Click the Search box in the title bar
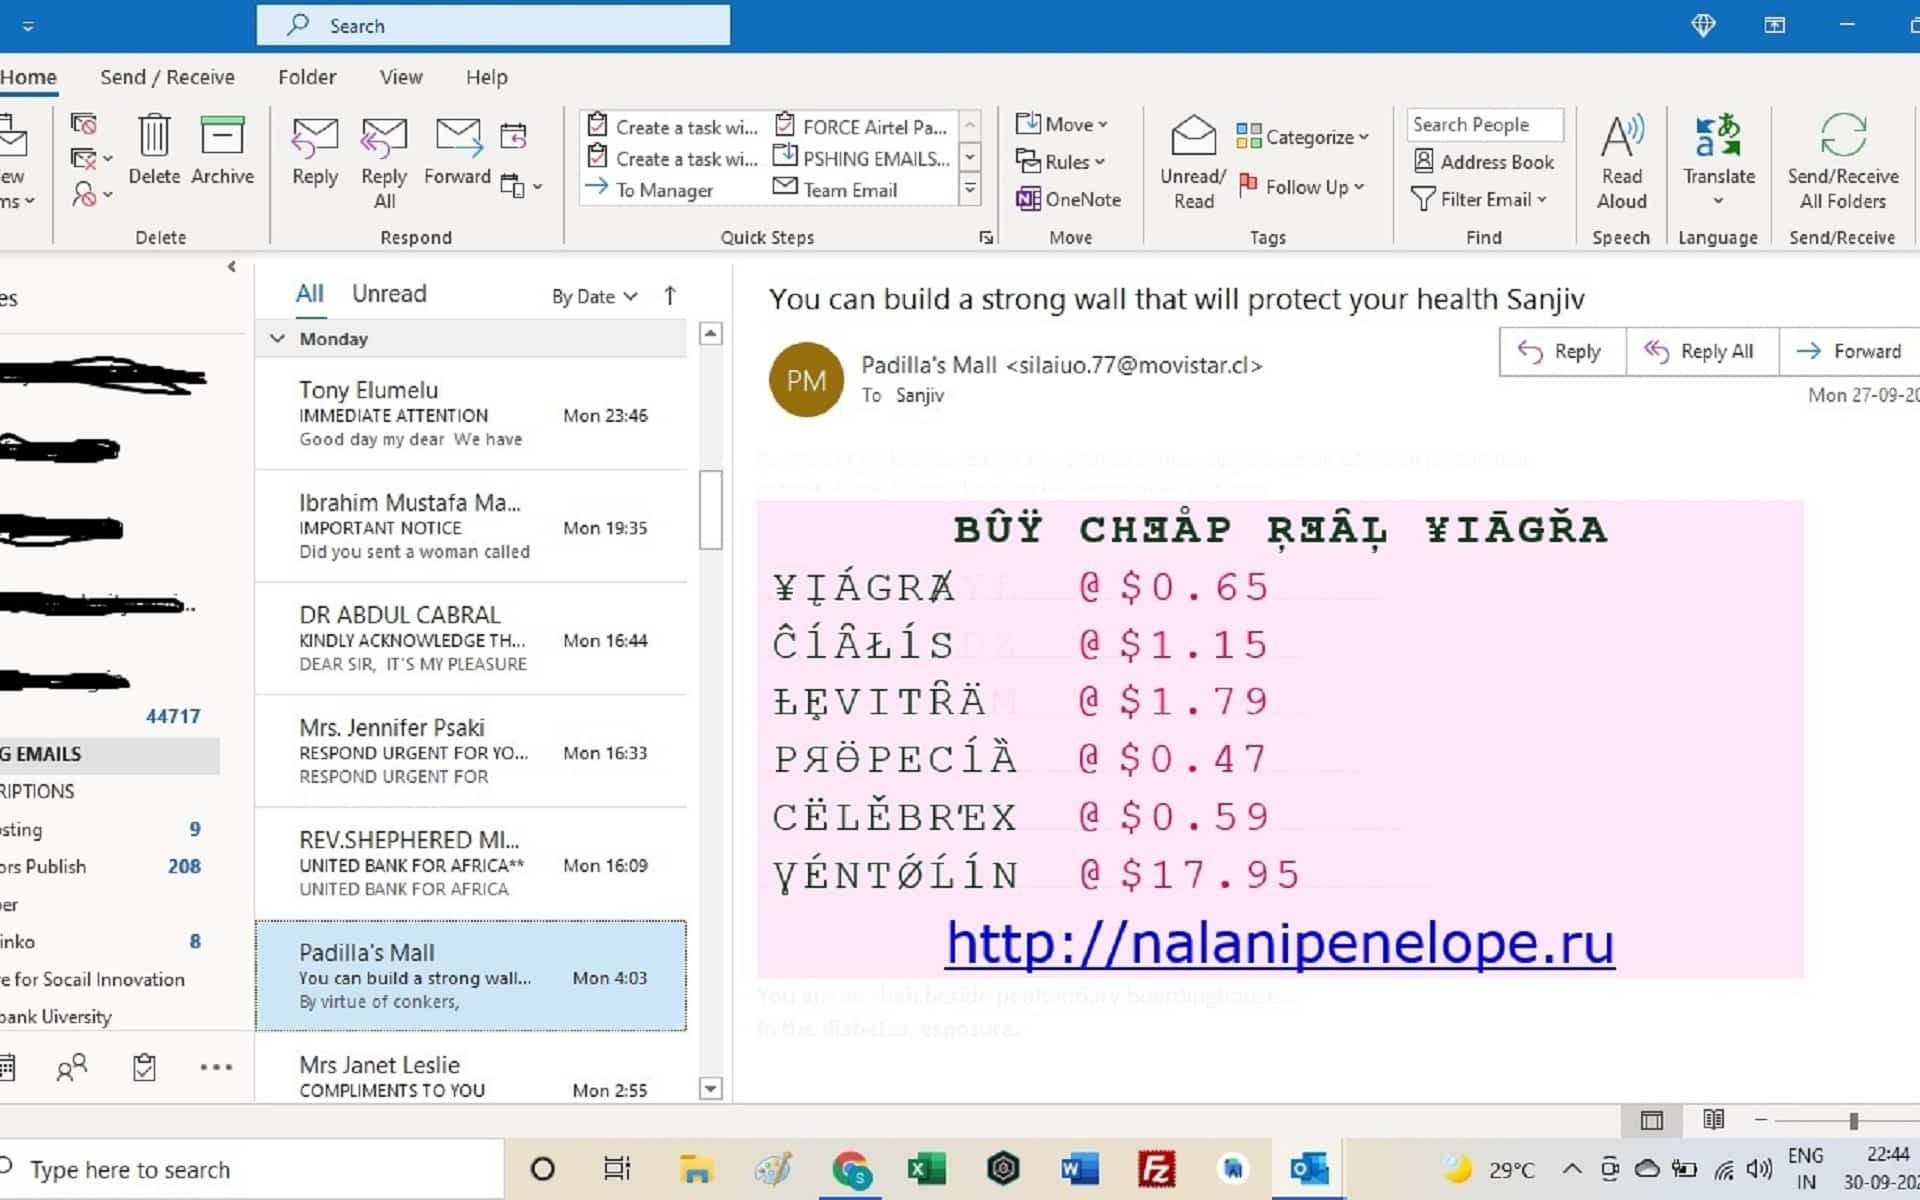The width and height of the screenshot is (1920, 1200). tap(493, 25)
